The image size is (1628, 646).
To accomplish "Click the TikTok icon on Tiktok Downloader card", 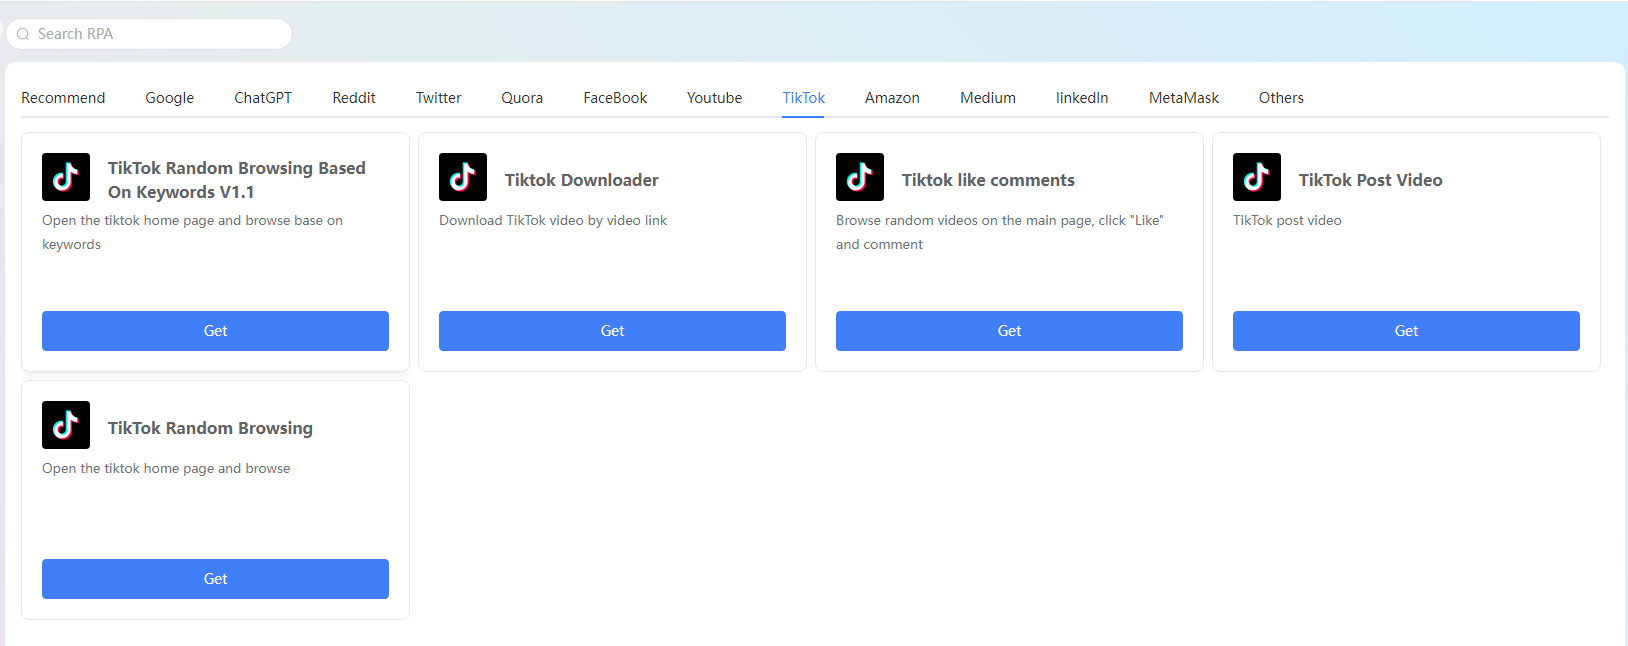I will tap(463, 177).
